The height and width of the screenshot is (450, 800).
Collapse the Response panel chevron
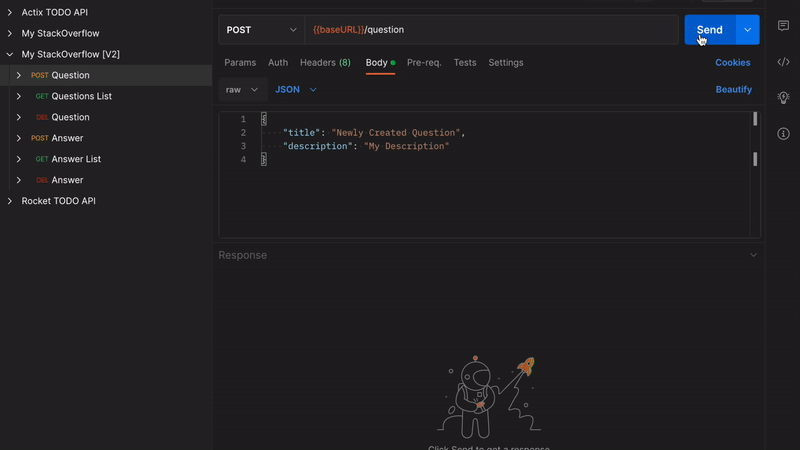(x=753, y=255)
